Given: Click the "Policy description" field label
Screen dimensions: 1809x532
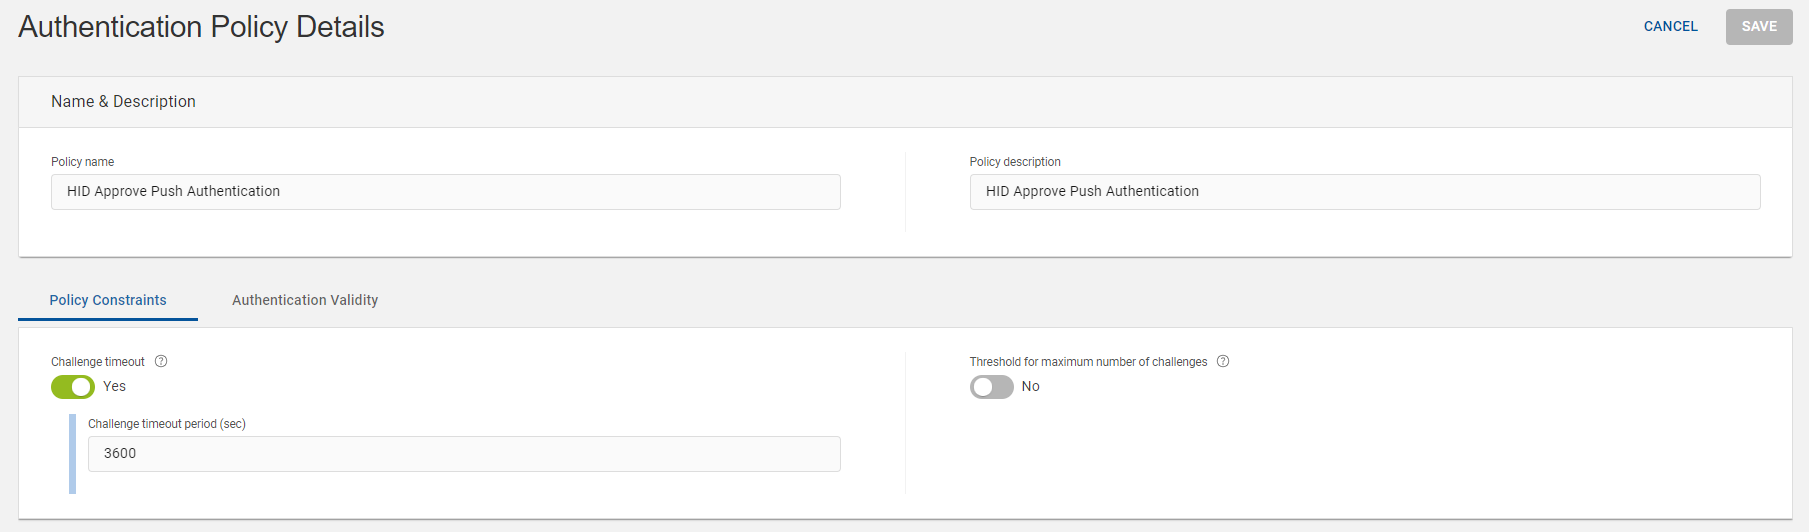Looking at the screenshot, I should pyautogui.click(x=1015, y=162).
